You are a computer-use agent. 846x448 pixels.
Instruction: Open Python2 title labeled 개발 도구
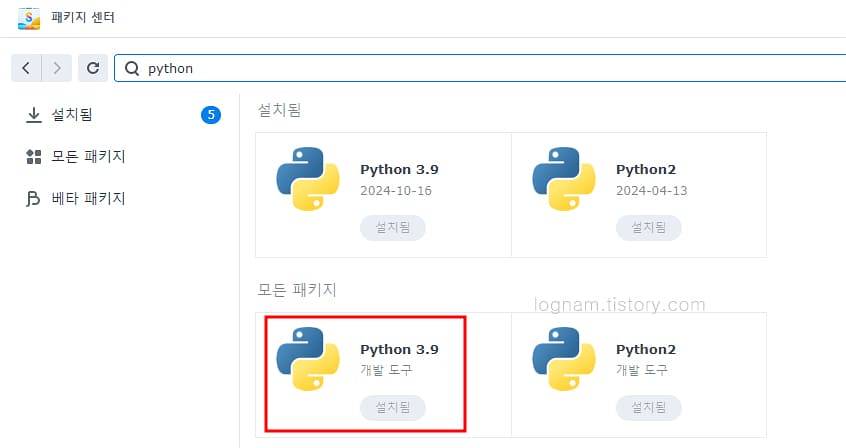point(646,349)
